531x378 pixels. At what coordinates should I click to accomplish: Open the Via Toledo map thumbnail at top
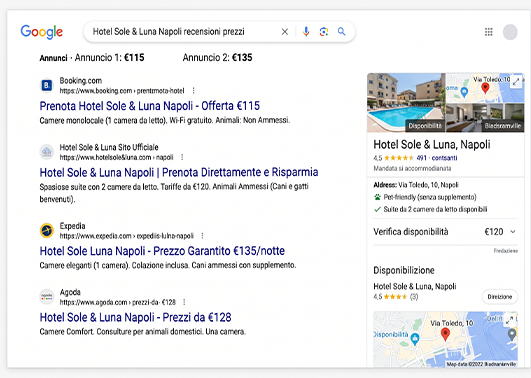coord(485,88)
